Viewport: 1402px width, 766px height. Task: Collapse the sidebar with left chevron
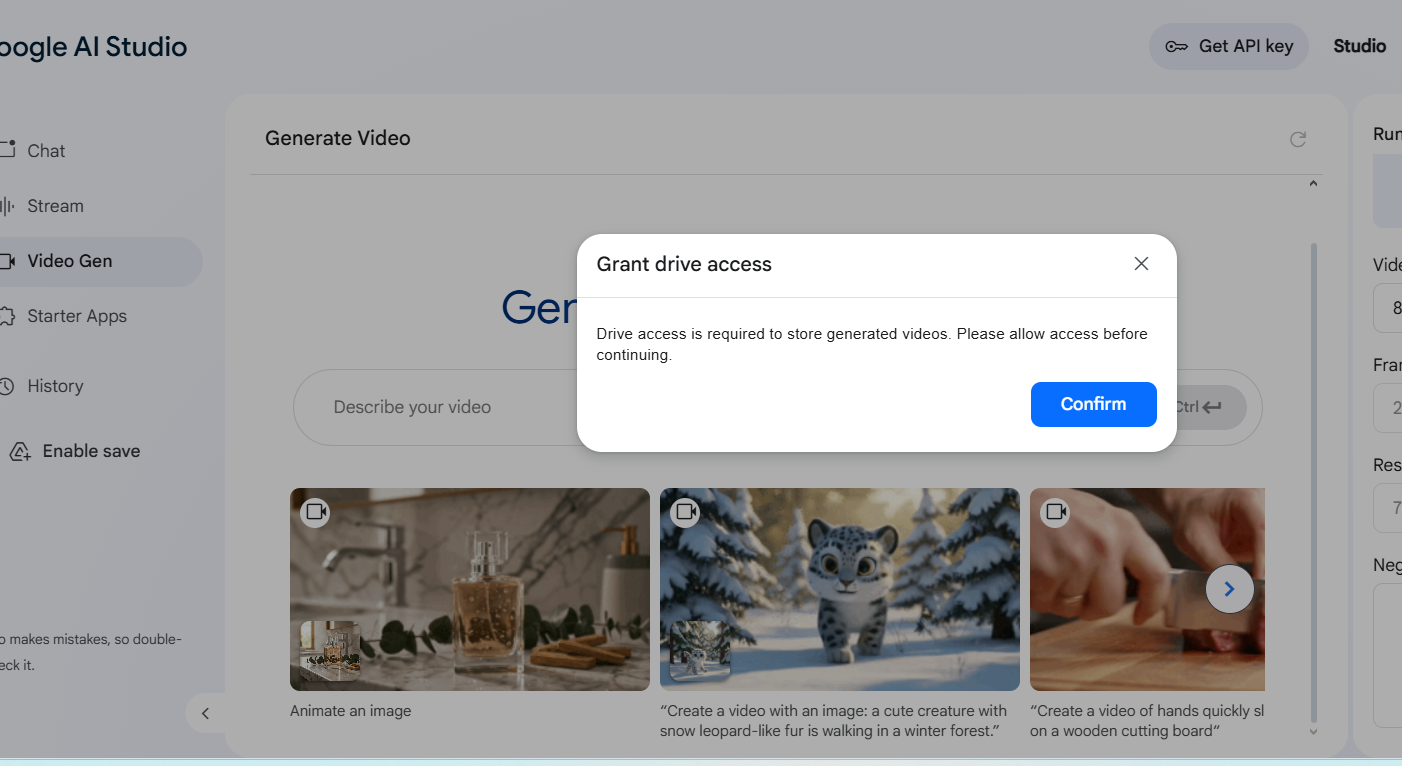tap(205, 713)
